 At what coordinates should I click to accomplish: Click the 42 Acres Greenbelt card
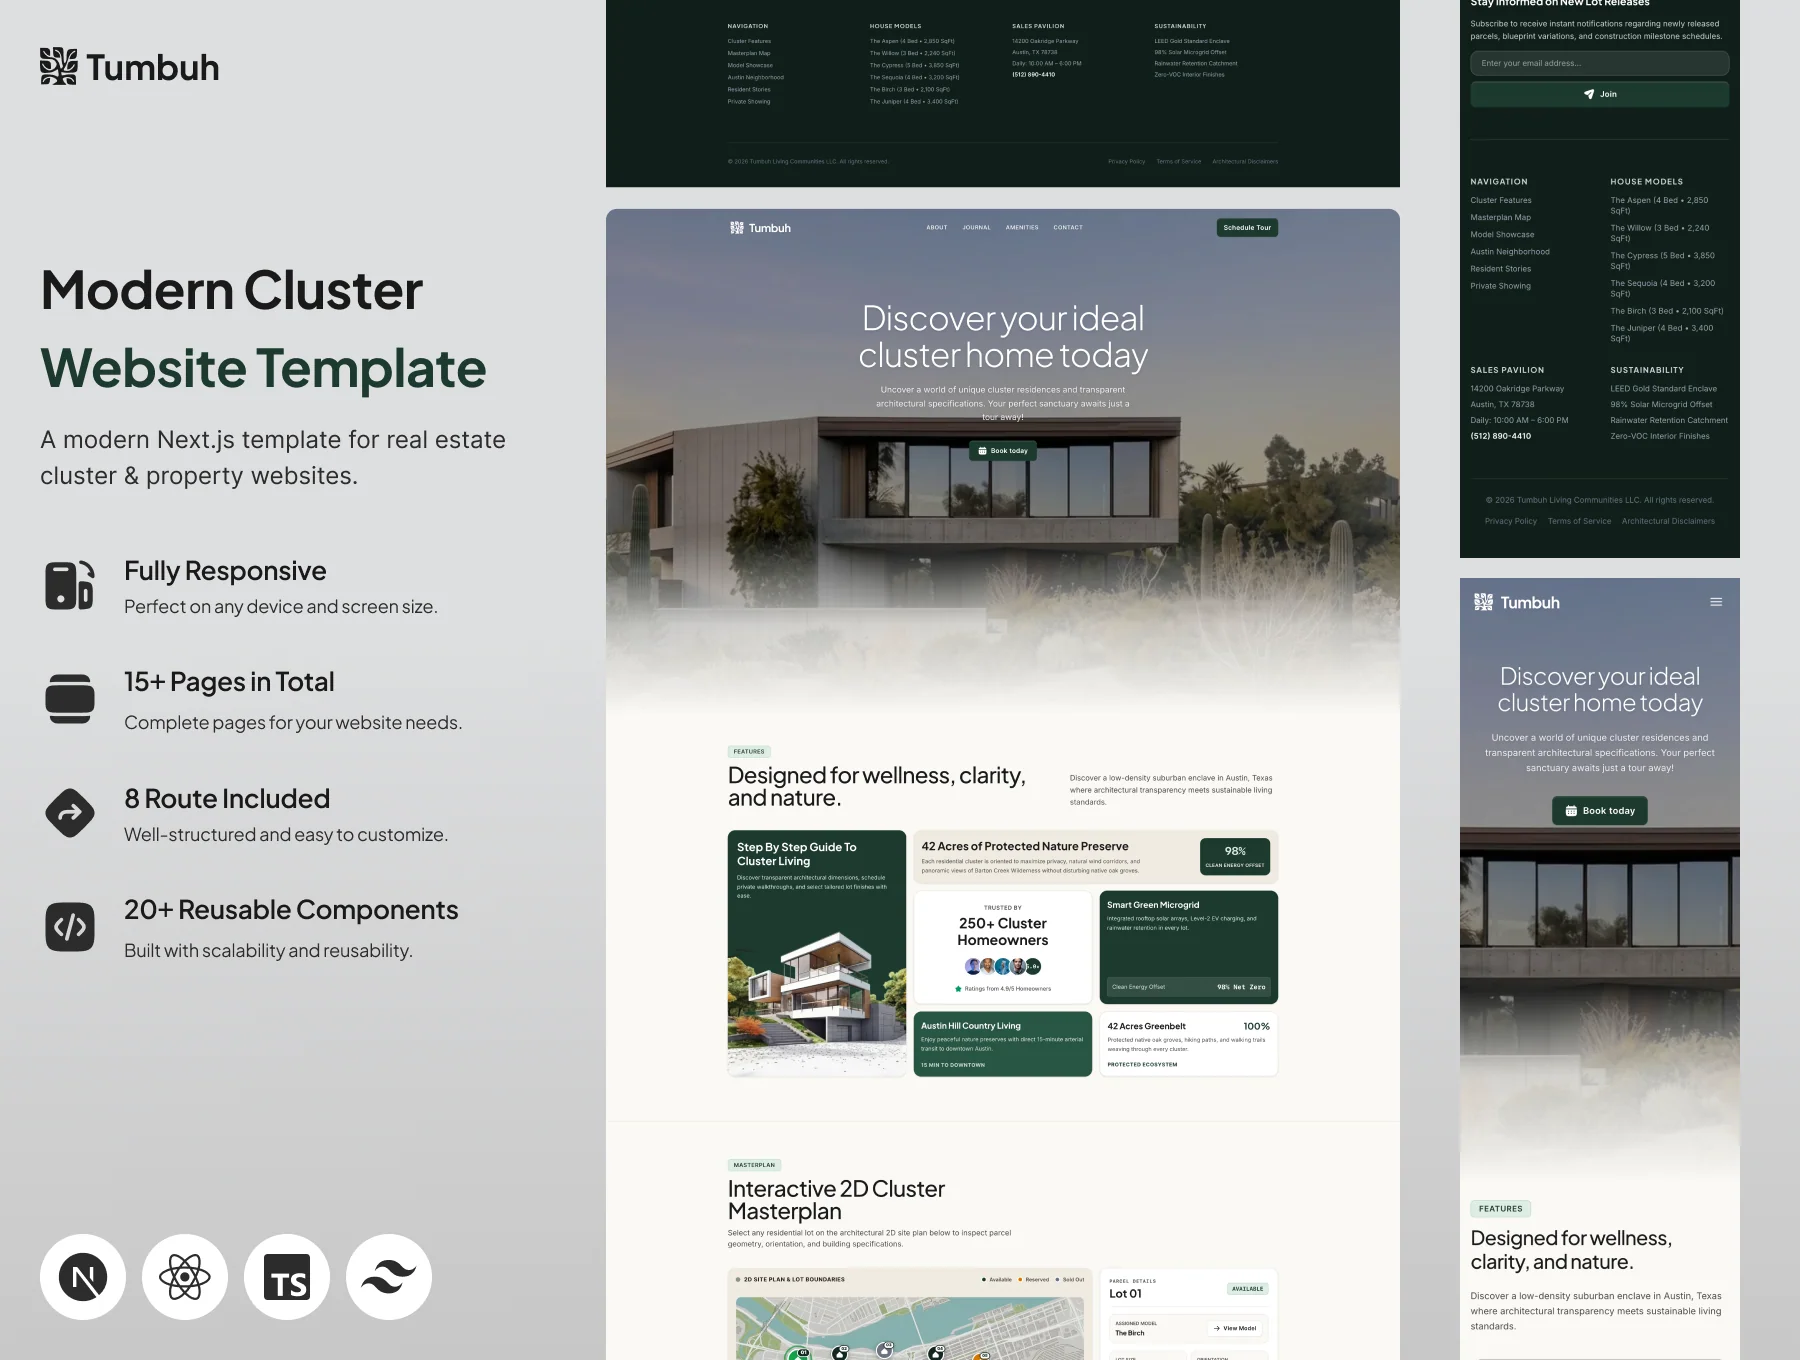click(x=1188, y=1044)
